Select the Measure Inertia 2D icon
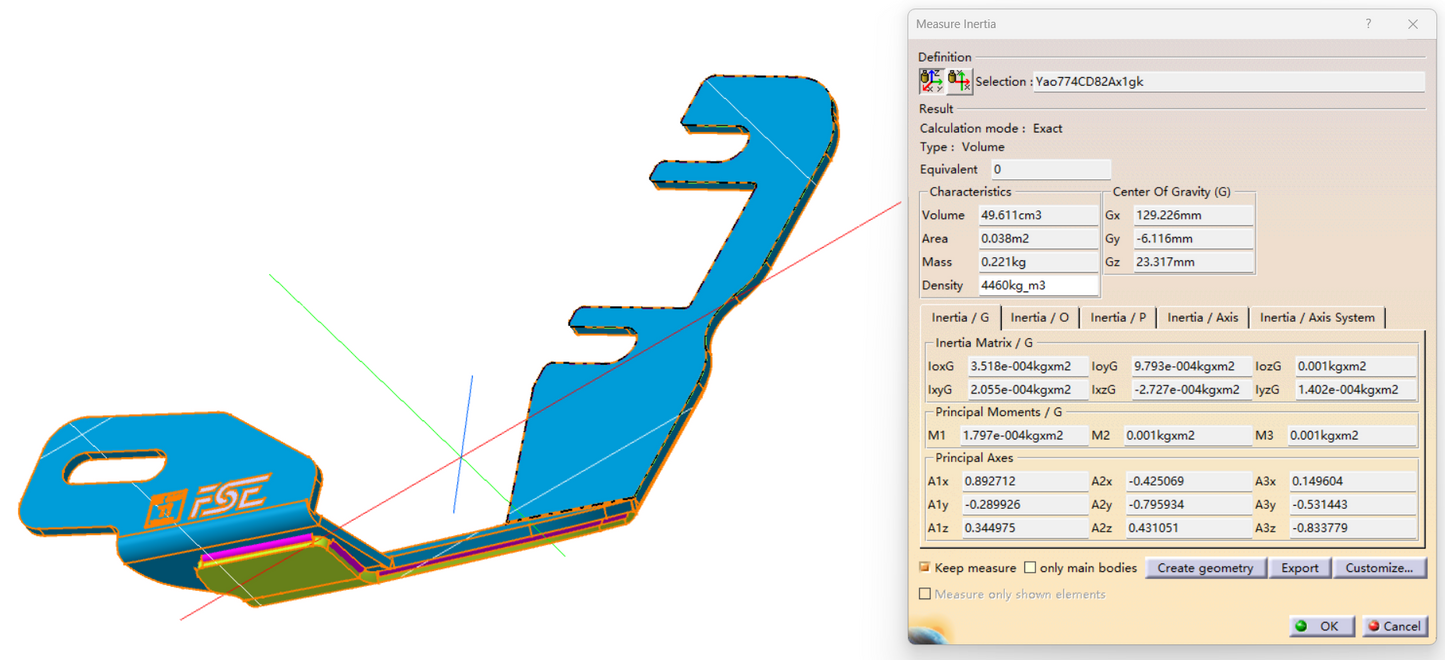 pyautogui.click(x=960, y=81)
